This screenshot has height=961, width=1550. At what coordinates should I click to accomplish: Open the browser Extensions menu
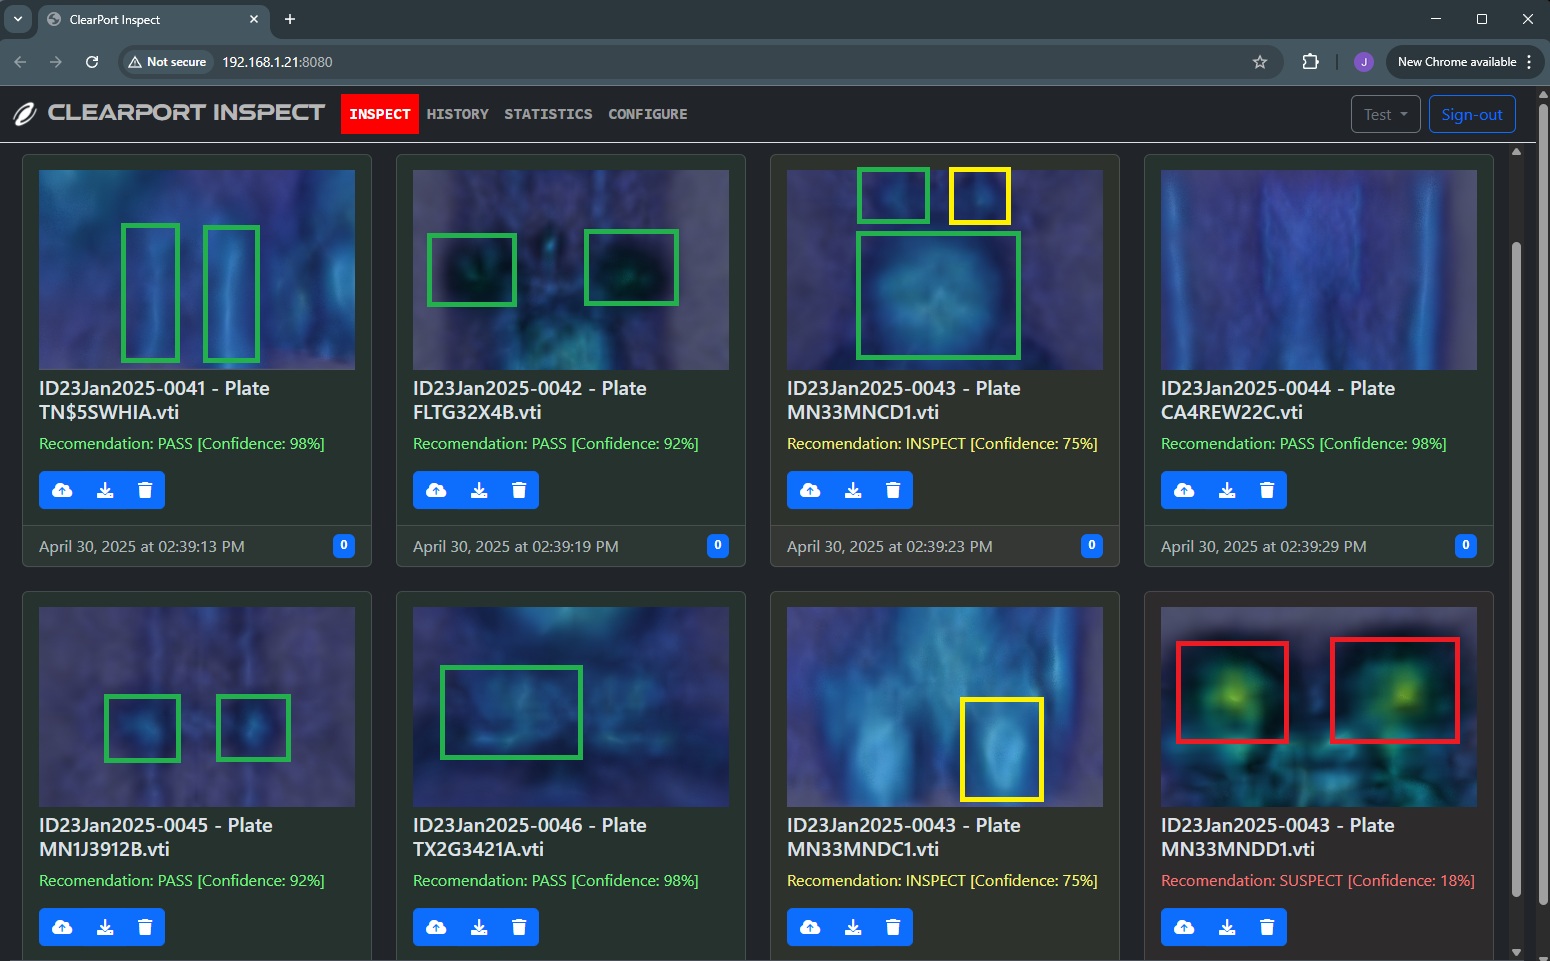pyautogui.click(x=1310, y=62)
